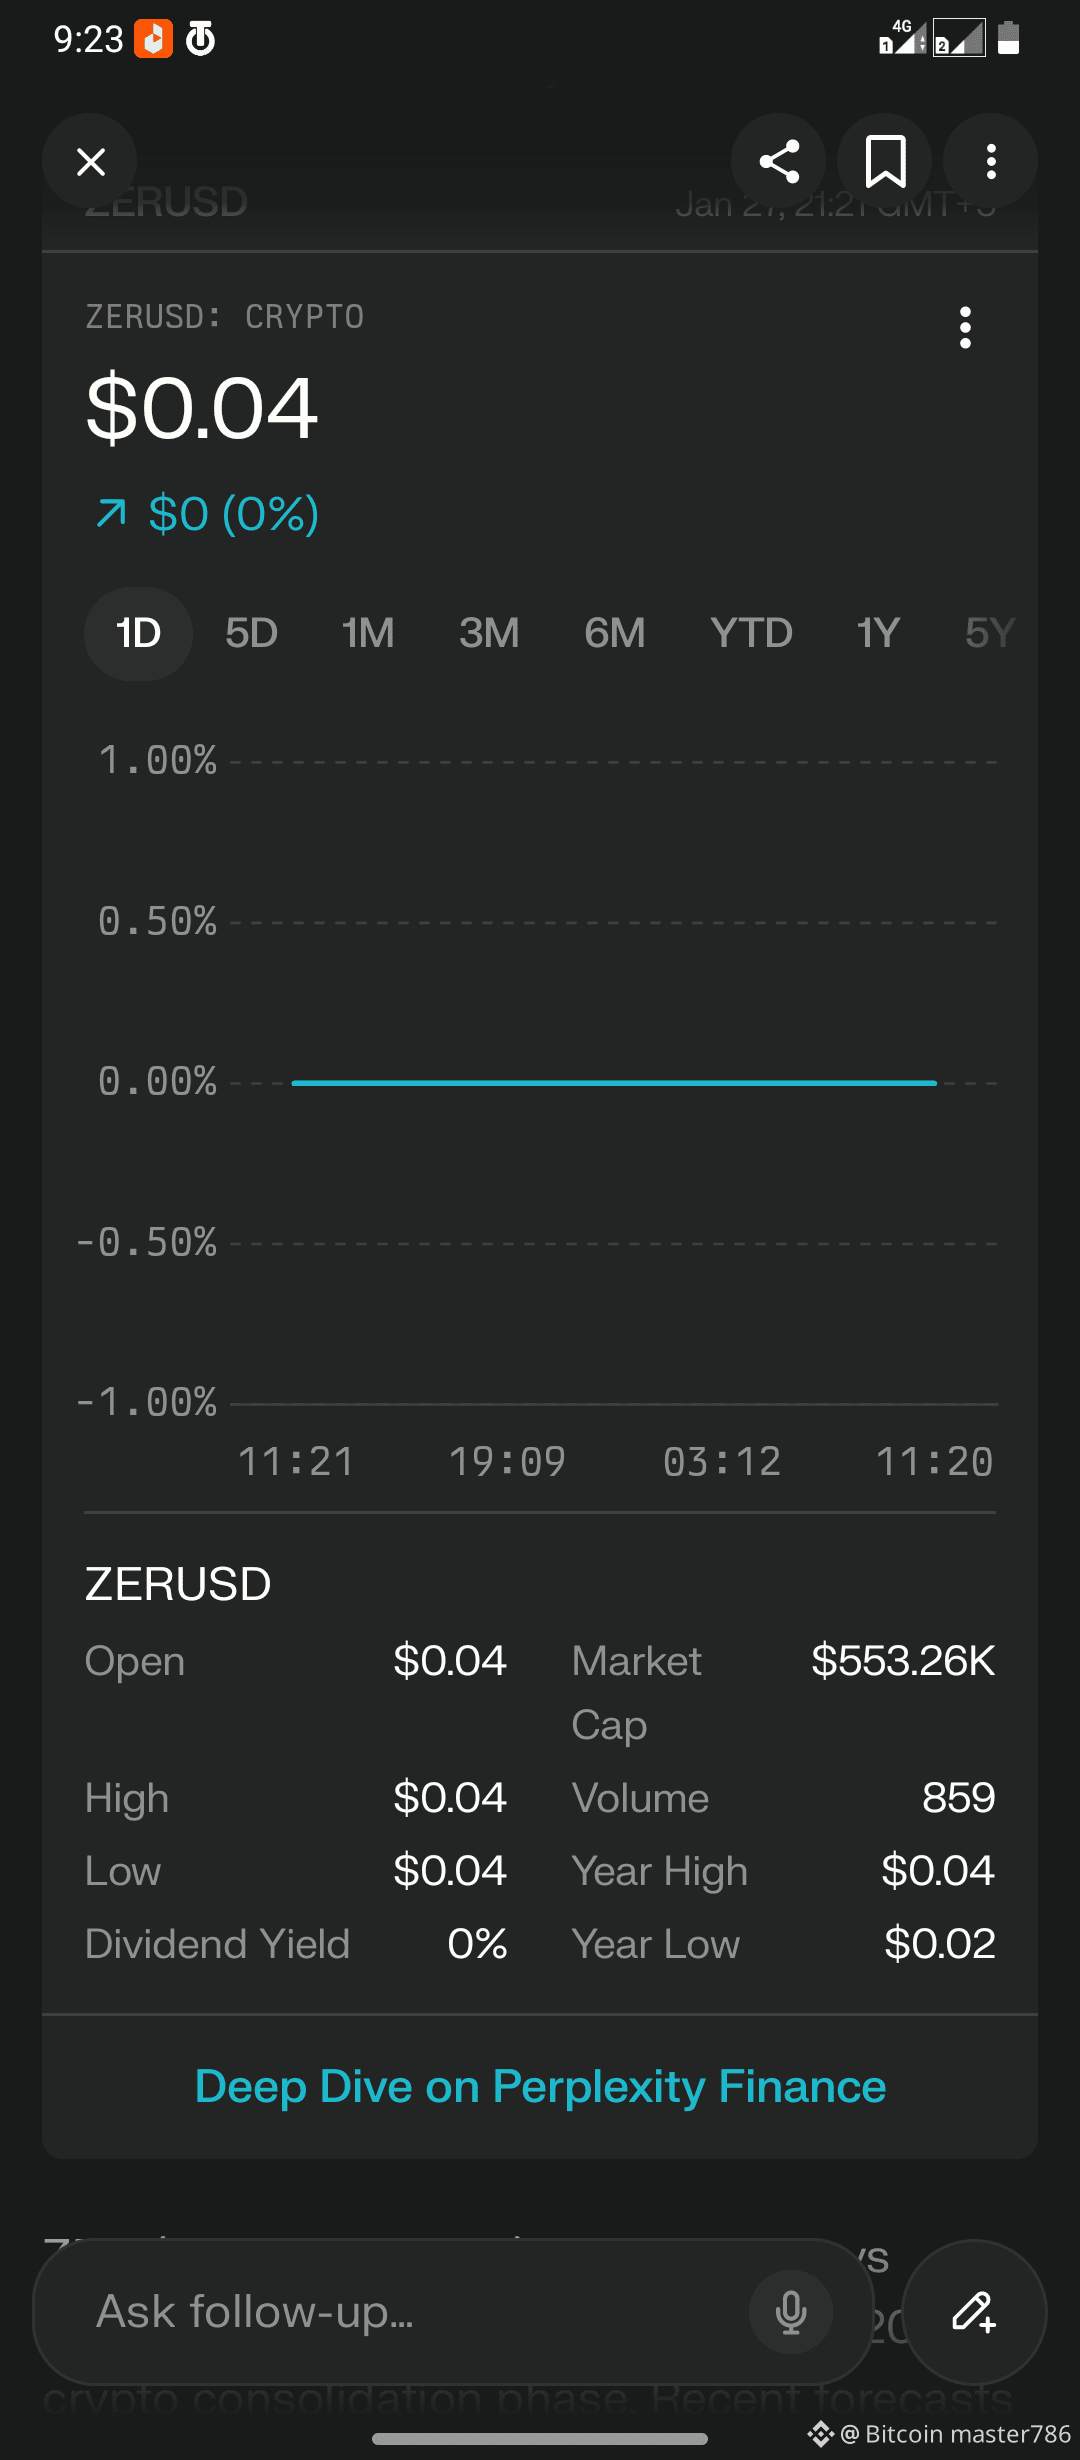Screen dimensions: 1080x2460
Task: Switch the chart to 1M range
Action: (368, 633)
